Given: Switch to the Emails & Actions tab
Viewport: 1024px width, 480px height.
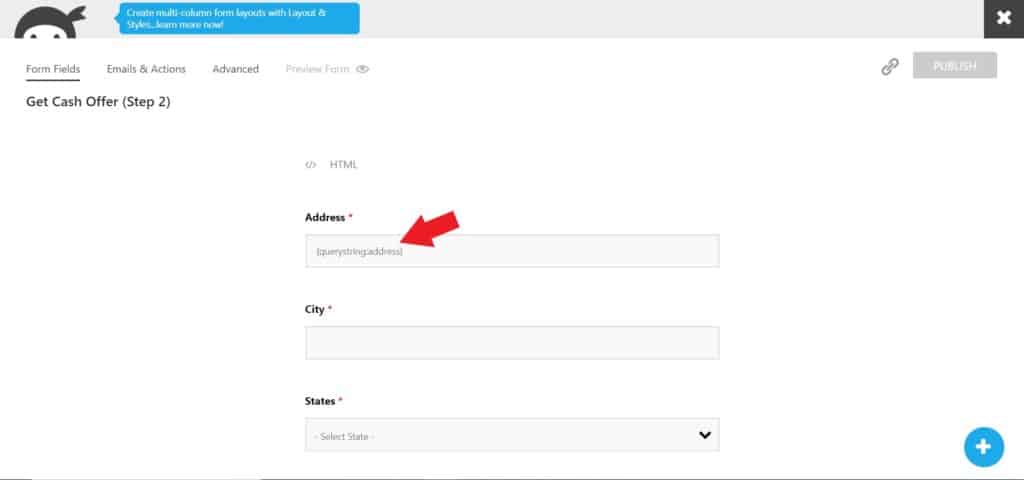Looking at the screenshot, I should (x=146, y=69).
